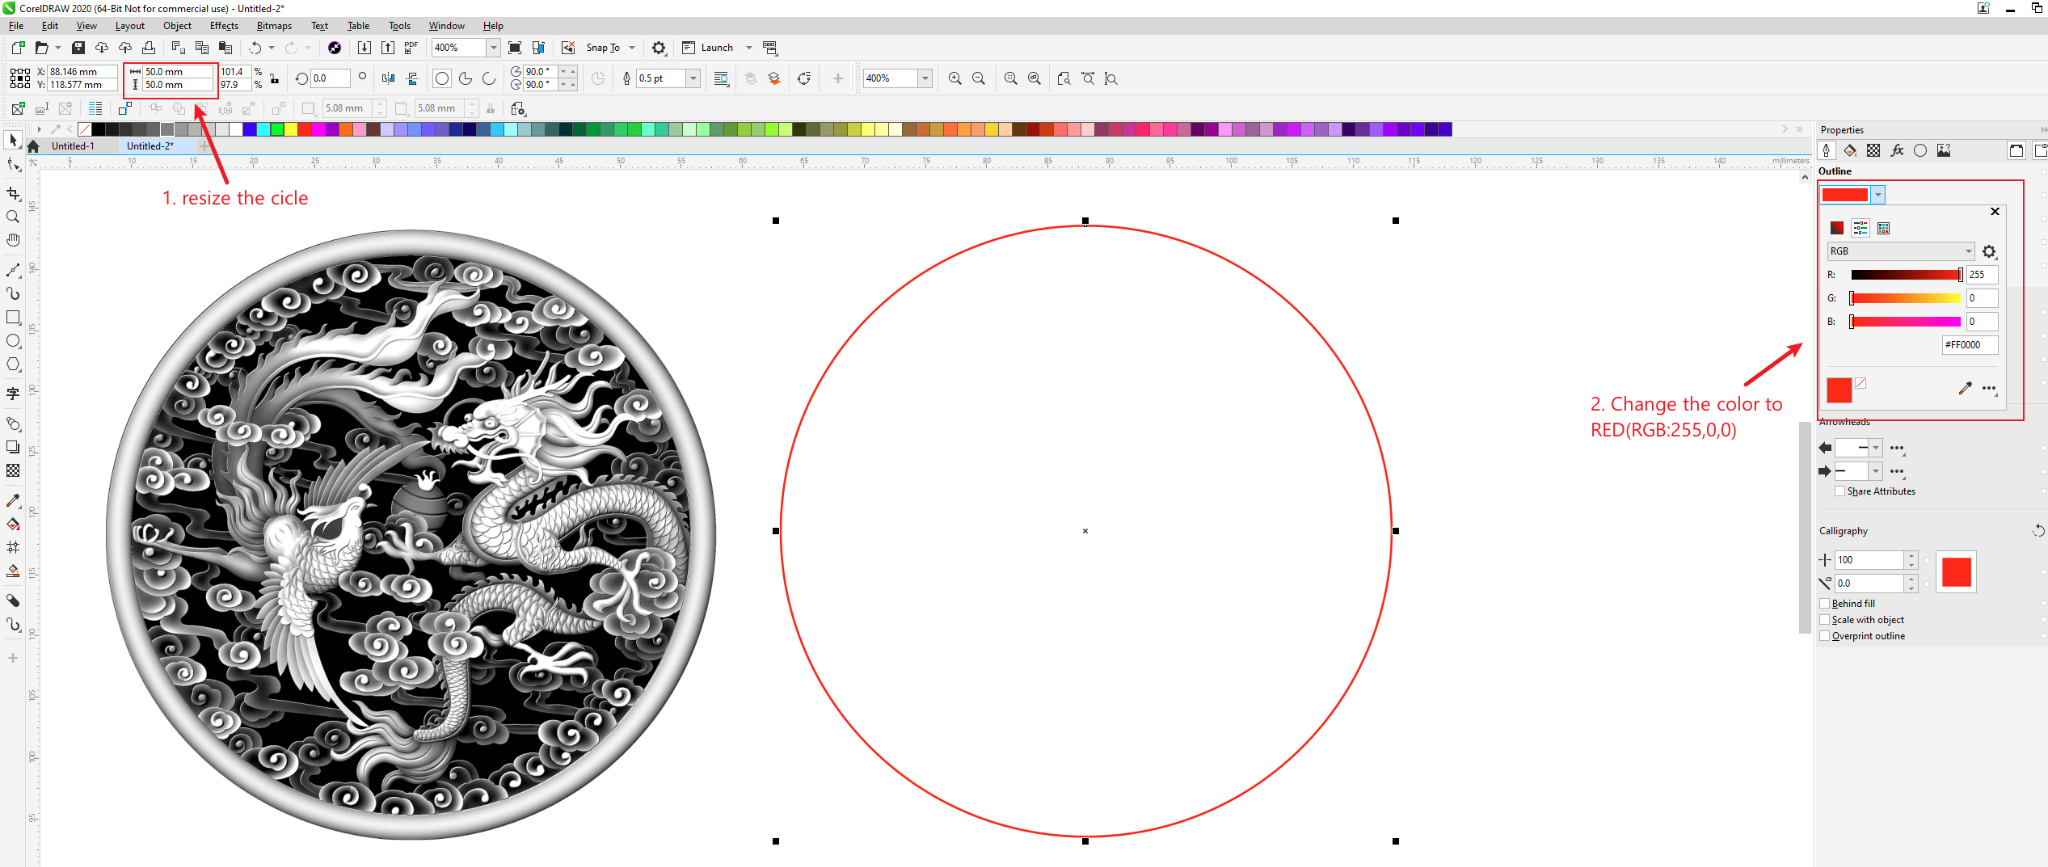Open the Fill tab in Properties

click(x=1850, y=151)
